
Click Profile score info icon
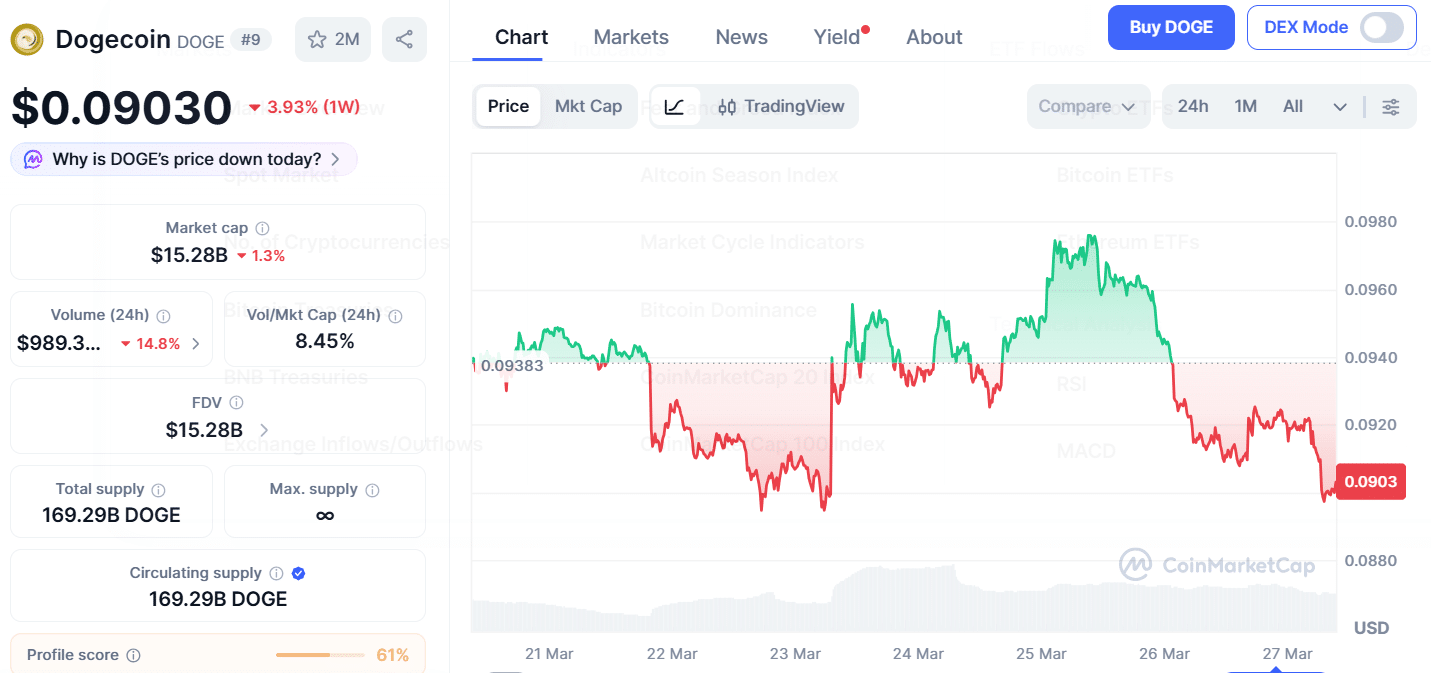coord(133,656)
